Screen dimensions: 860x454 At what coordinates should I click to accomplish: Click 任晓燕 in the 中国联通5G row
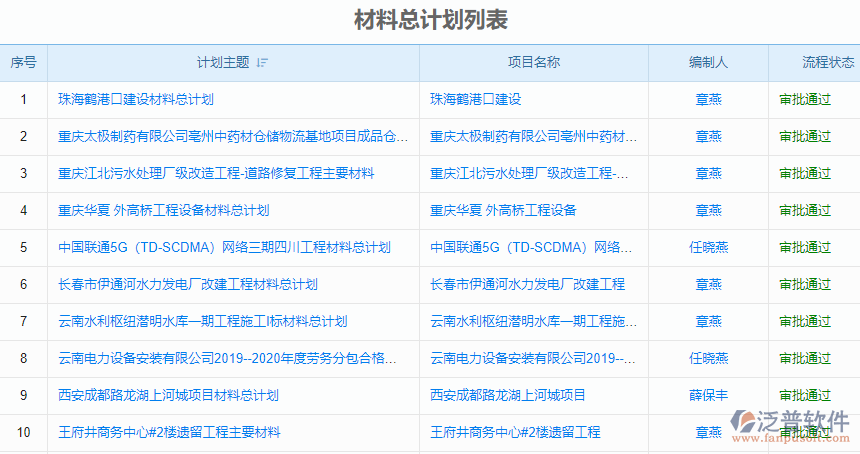[x=709, y=247]
